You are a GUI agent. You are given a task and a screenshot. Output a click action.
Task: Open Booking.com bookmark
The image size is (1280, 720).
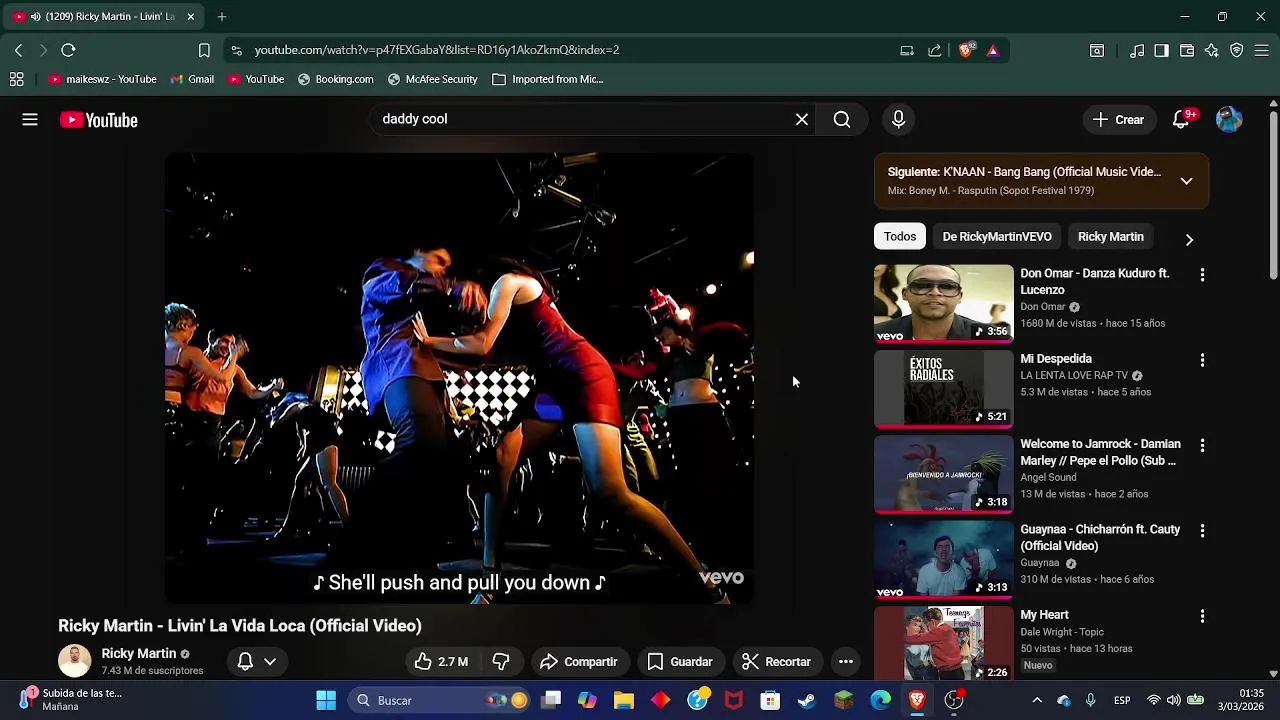[x=335, y=79]
